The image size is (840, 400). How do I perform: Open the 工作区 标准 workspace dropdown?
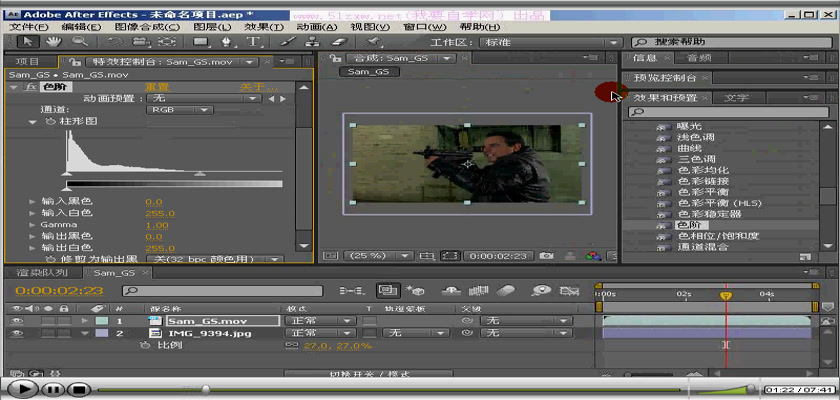549,42
